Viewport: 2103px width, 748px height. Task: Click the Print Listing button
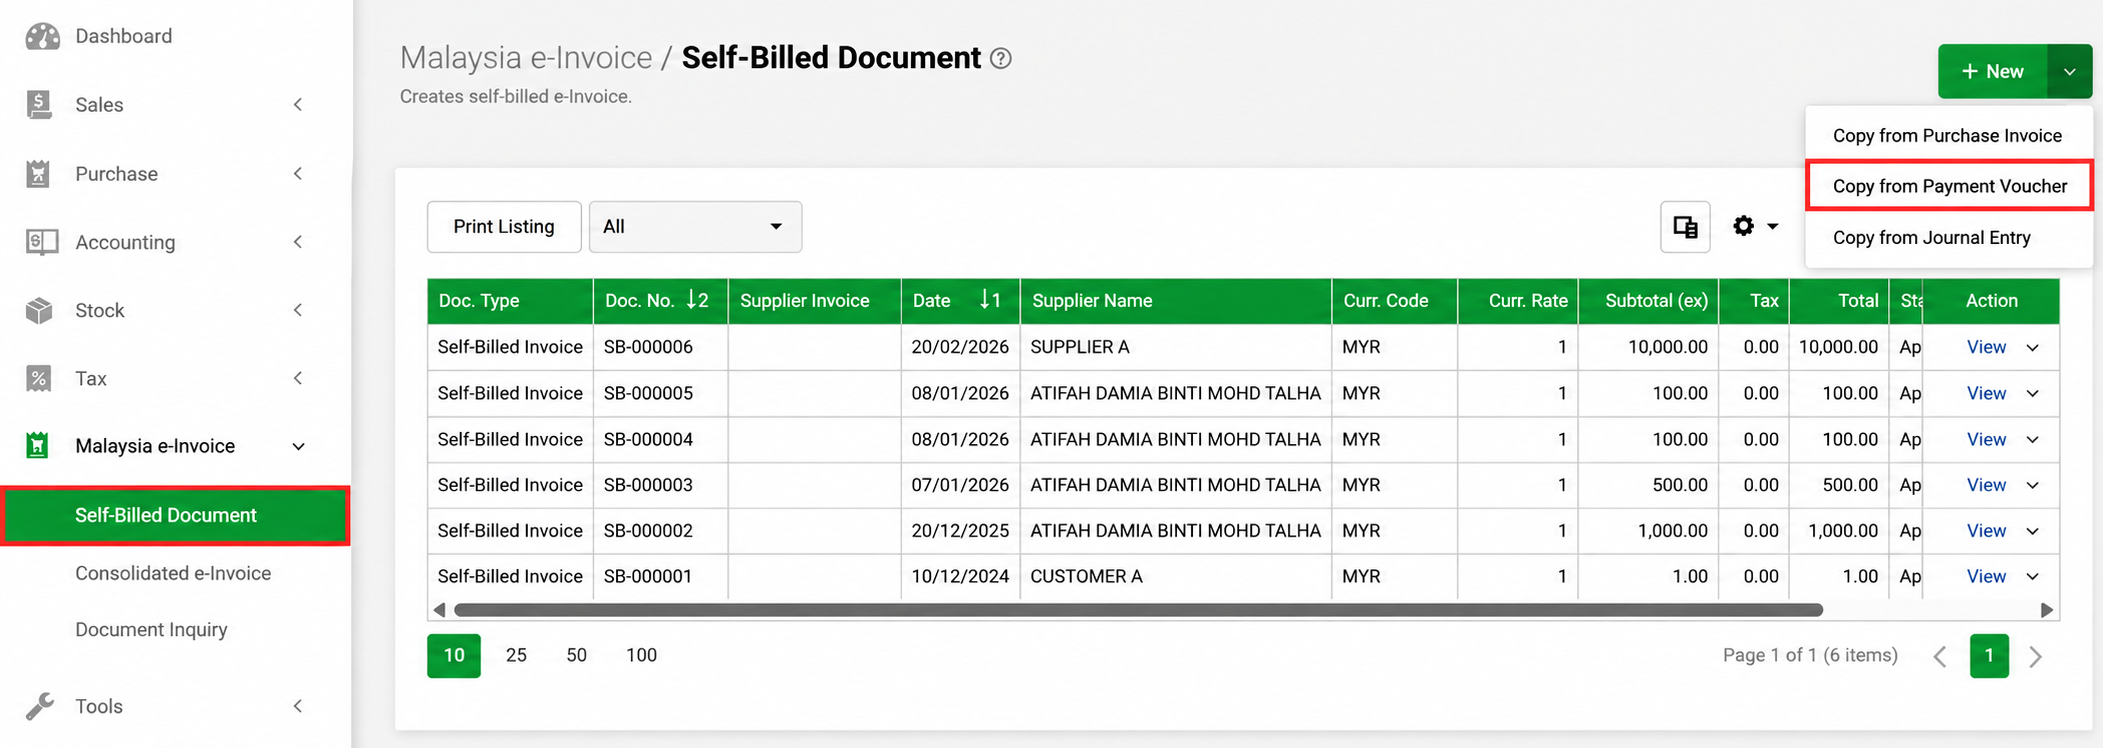click(504, 227)
